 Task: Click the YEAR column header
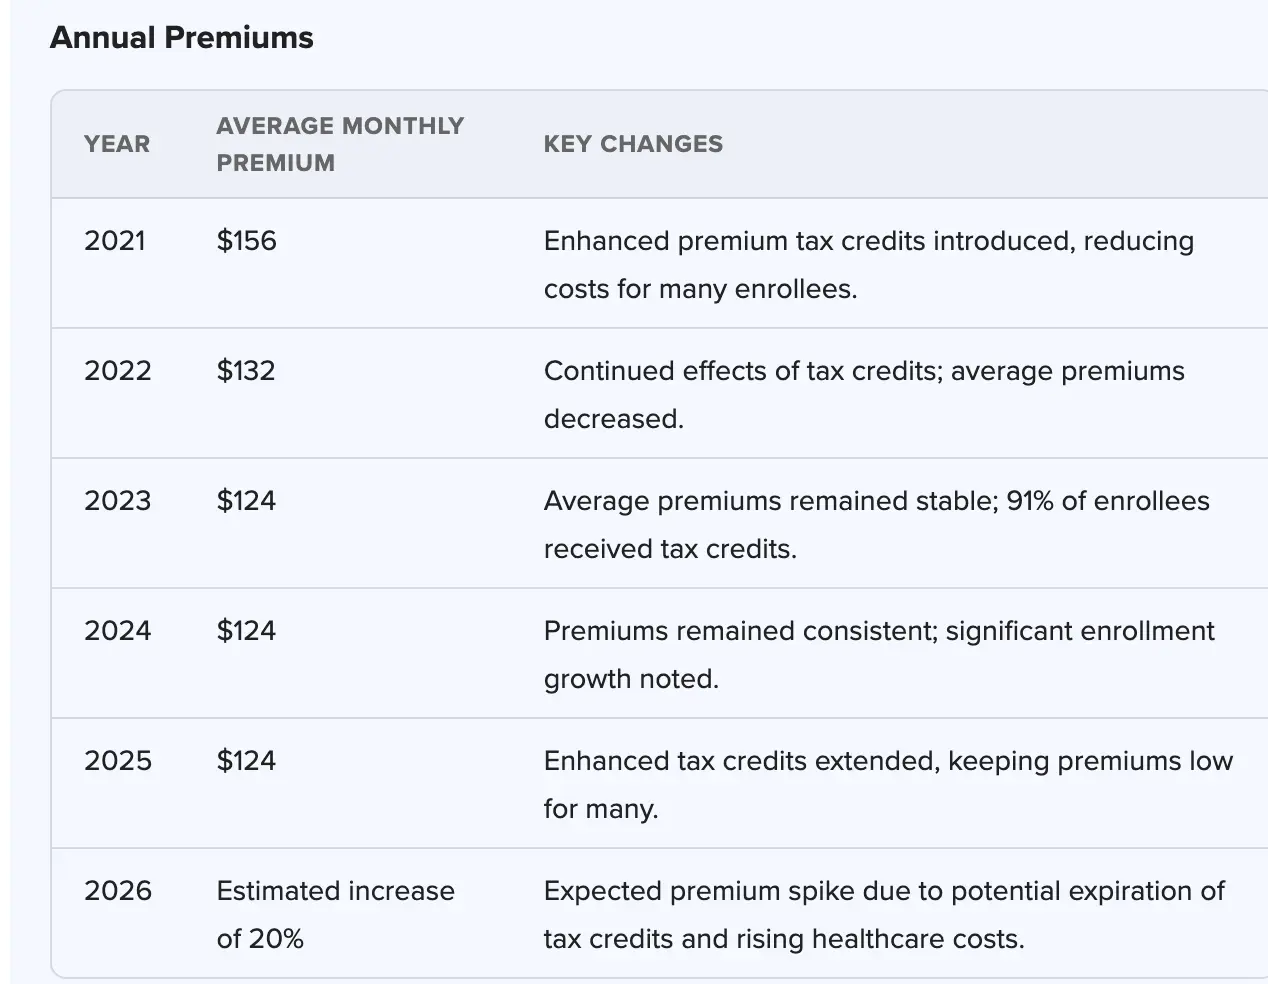coord(117,144)
